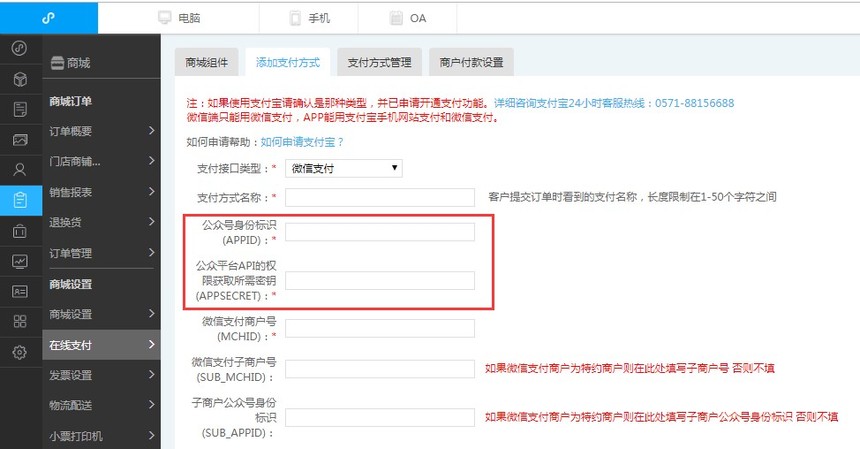Click the SUB_APPID input field
The width and height of the screenshot is (860, 449).
pyautogui.click(x=380, y=417)
